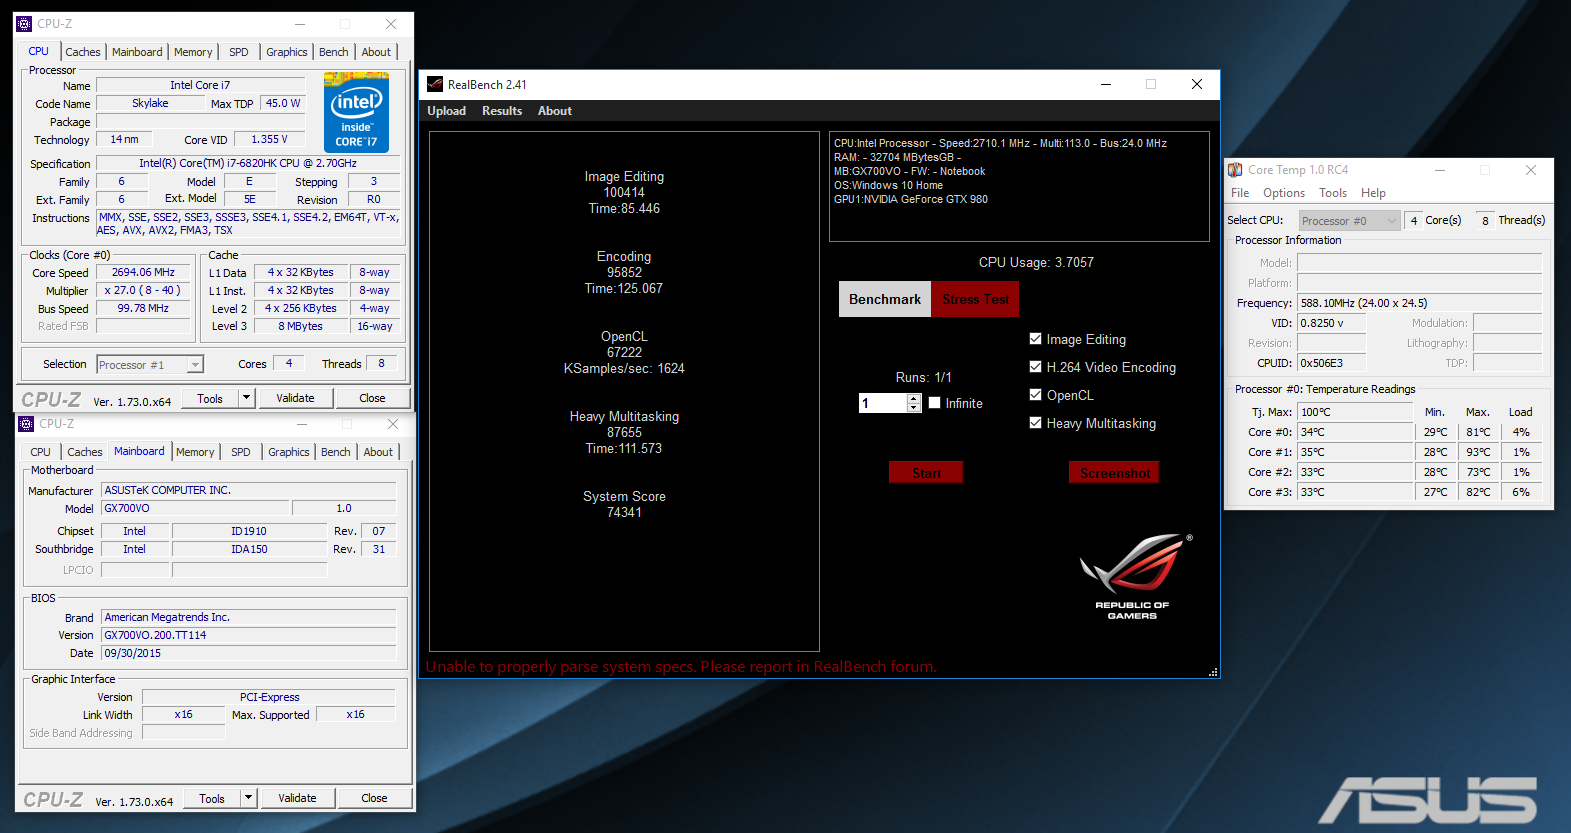Click Validate in bottom CPU-Z window
This screenshot has height=833, width=1571.
(x=297, y=798)
